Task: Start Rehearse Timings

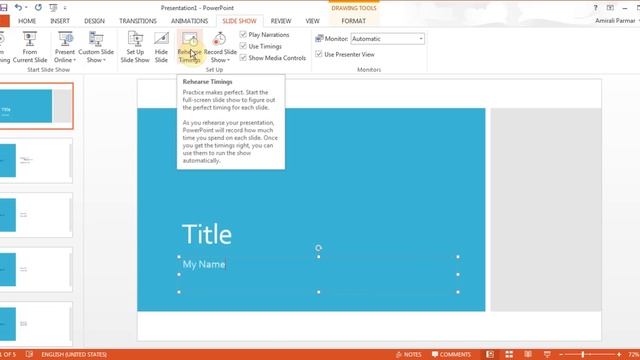Action: click(189, 47)
